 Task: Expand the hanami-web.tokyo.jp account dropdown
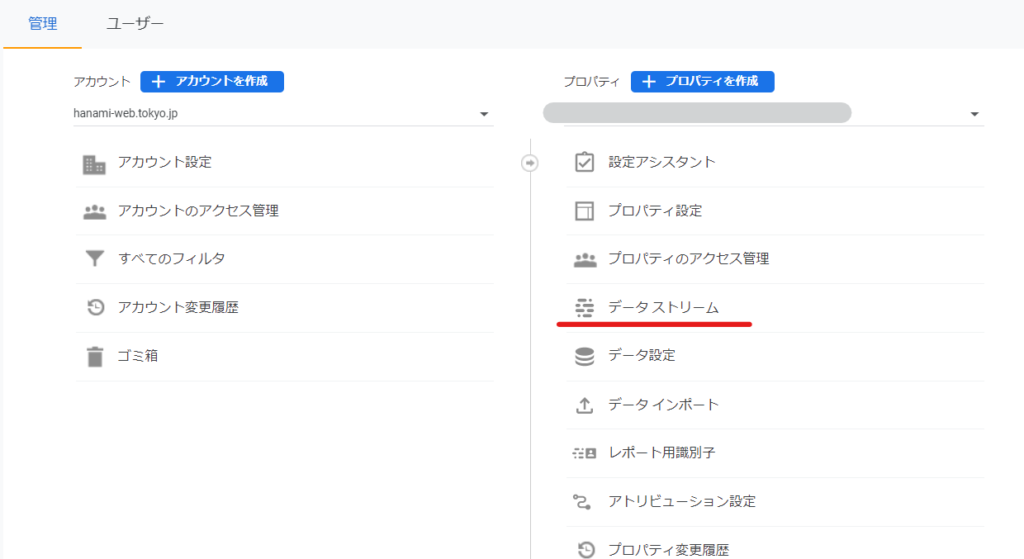pyautogui.click(x=483, y=114)
